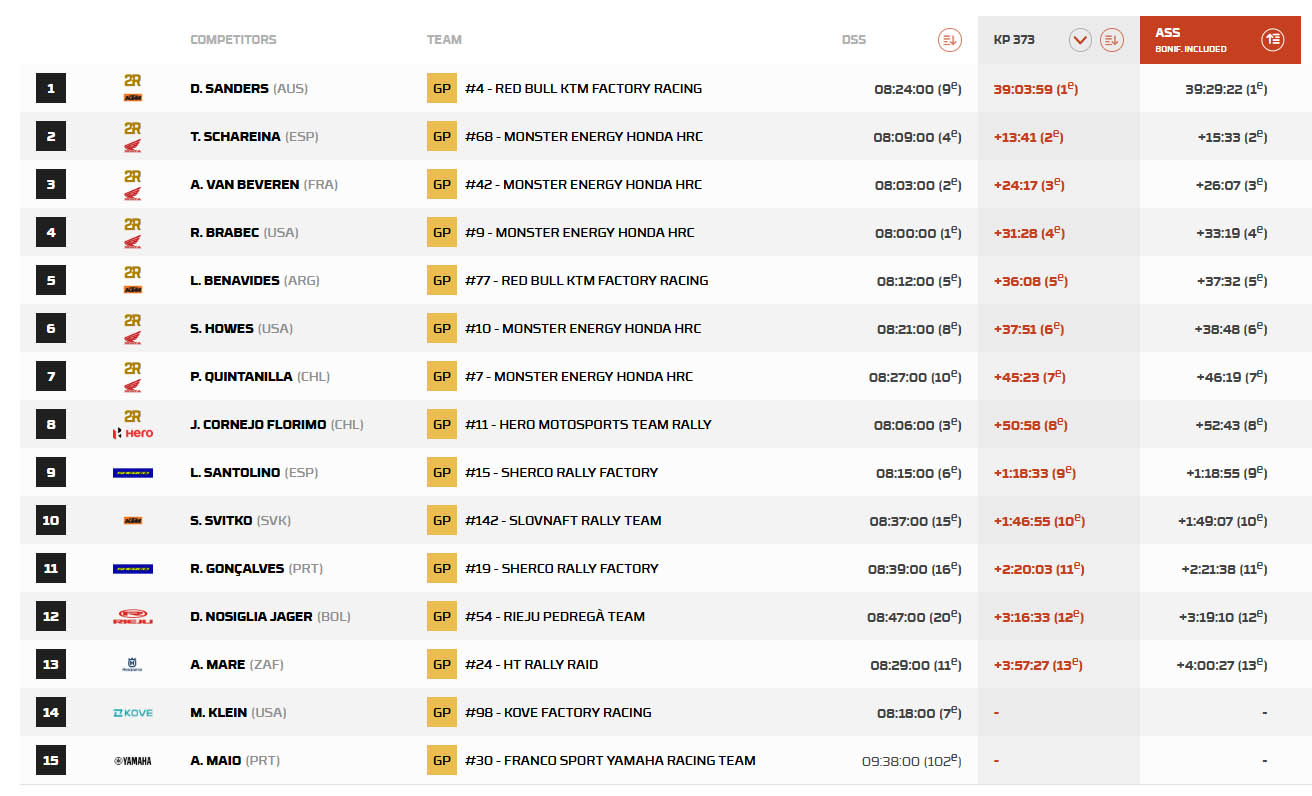Click GP badge for Hero Motosports #11

[442, 424]
